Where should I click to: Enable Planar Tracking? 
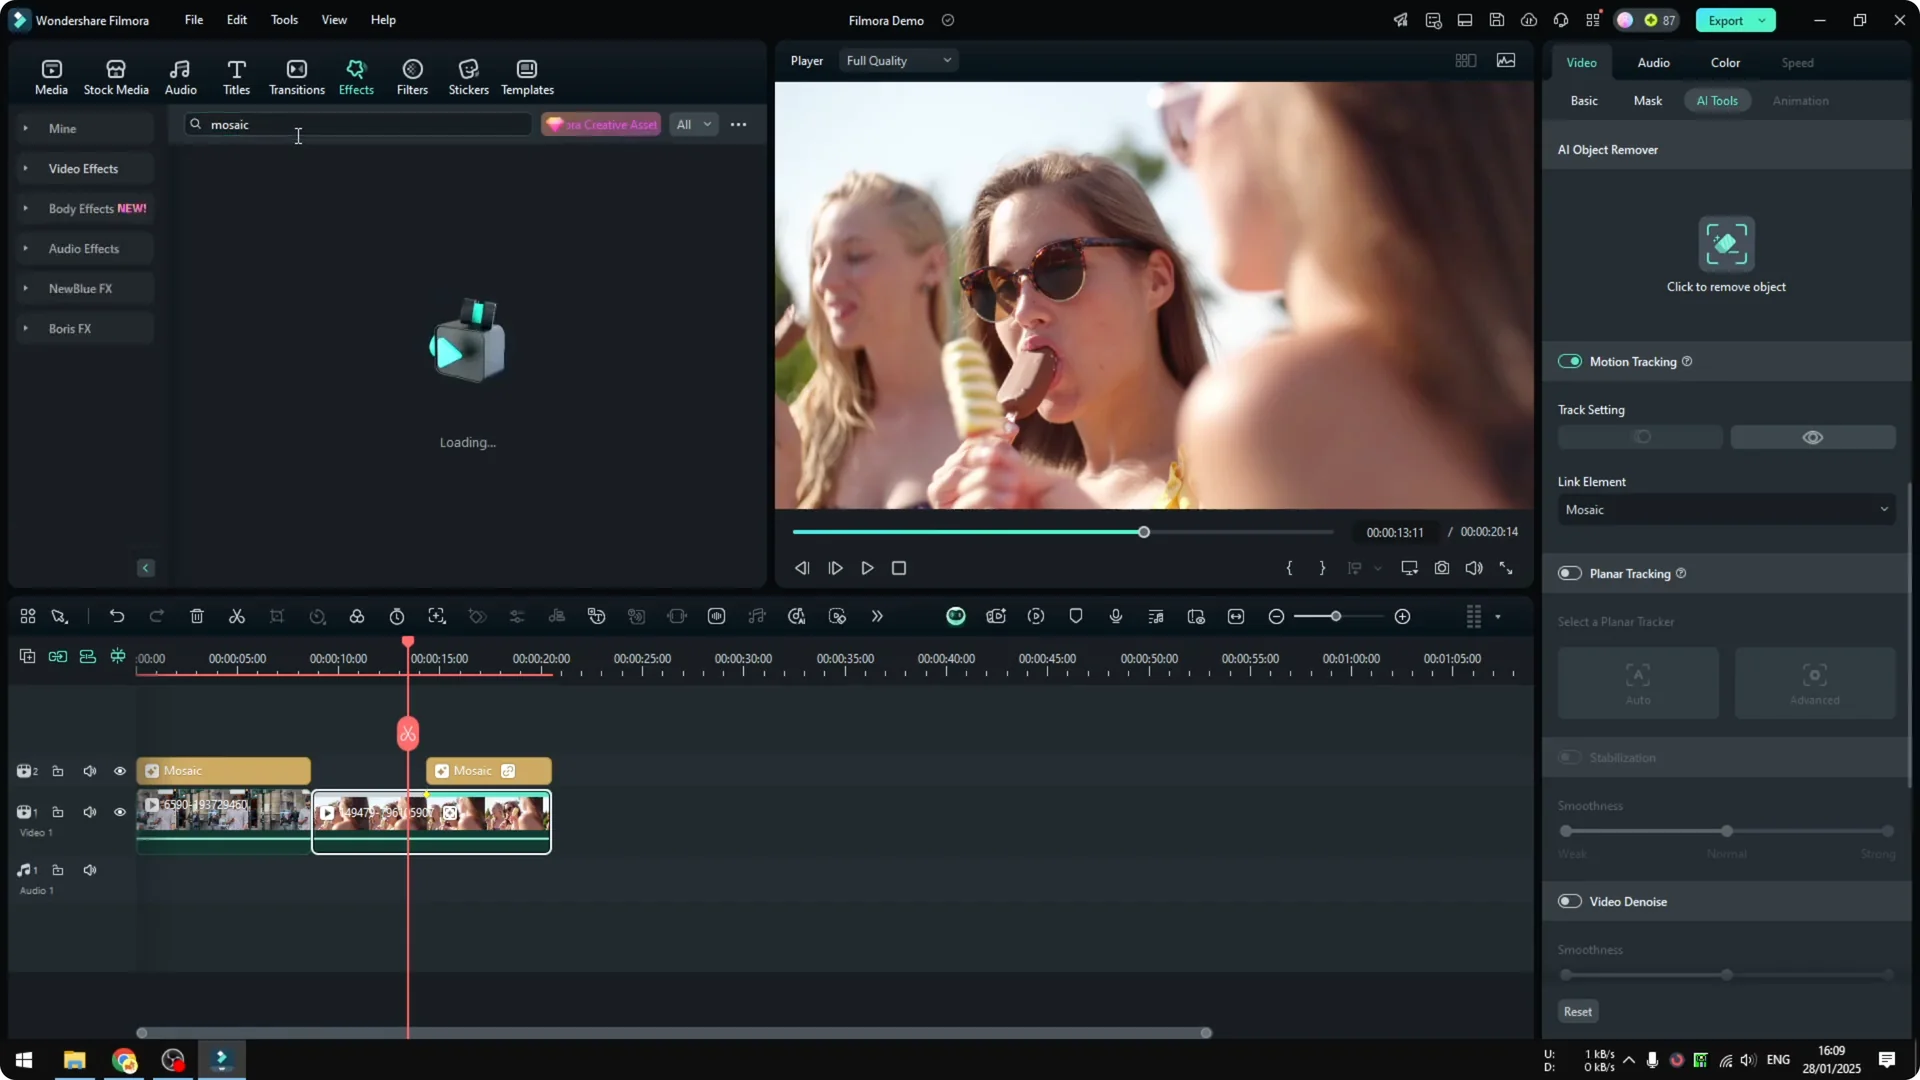(x=1569, y=573)
